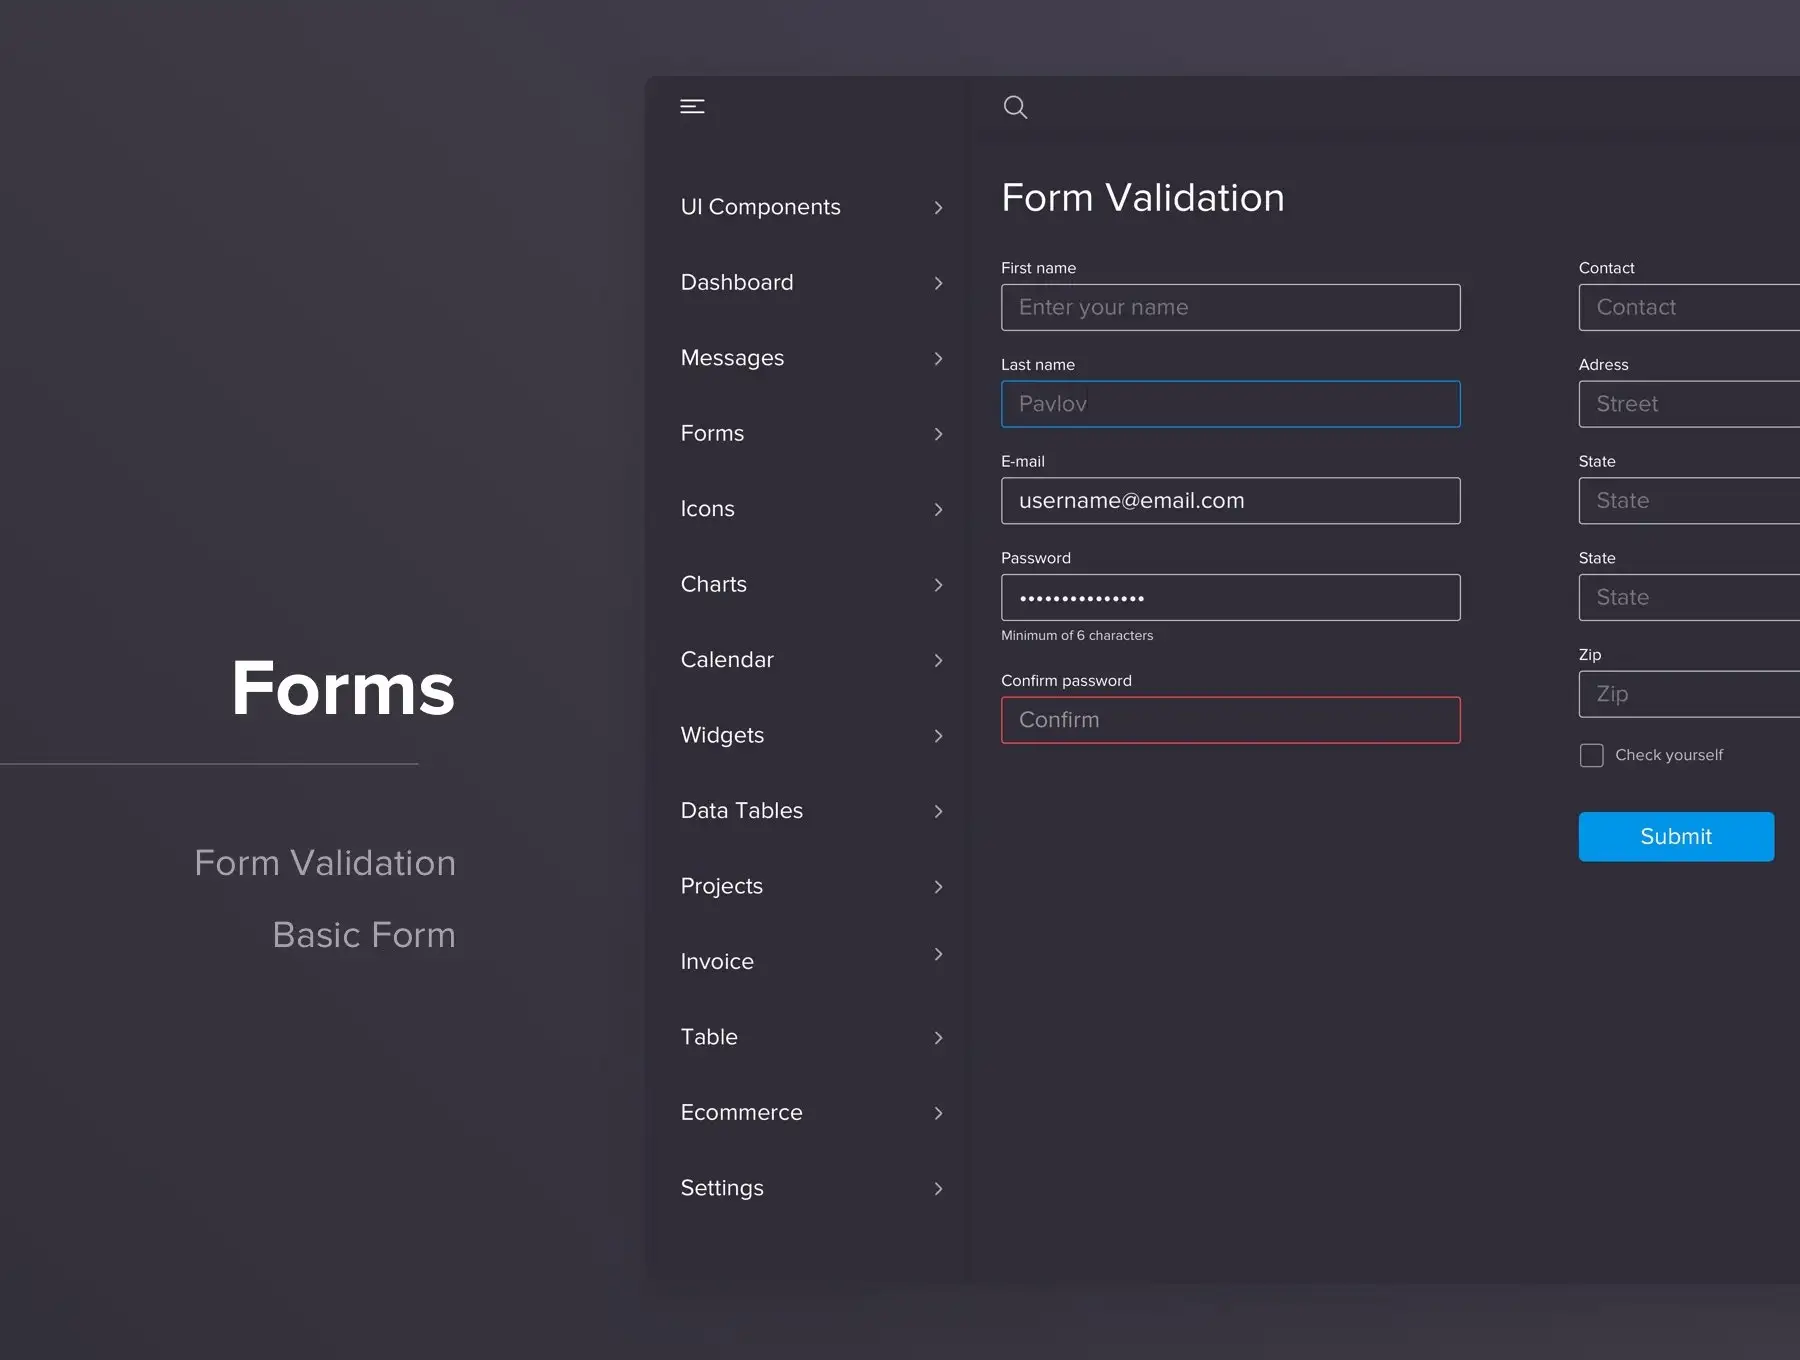
Task: Check the "Check yourself" checkbox
Action: tap(1591, 755)
